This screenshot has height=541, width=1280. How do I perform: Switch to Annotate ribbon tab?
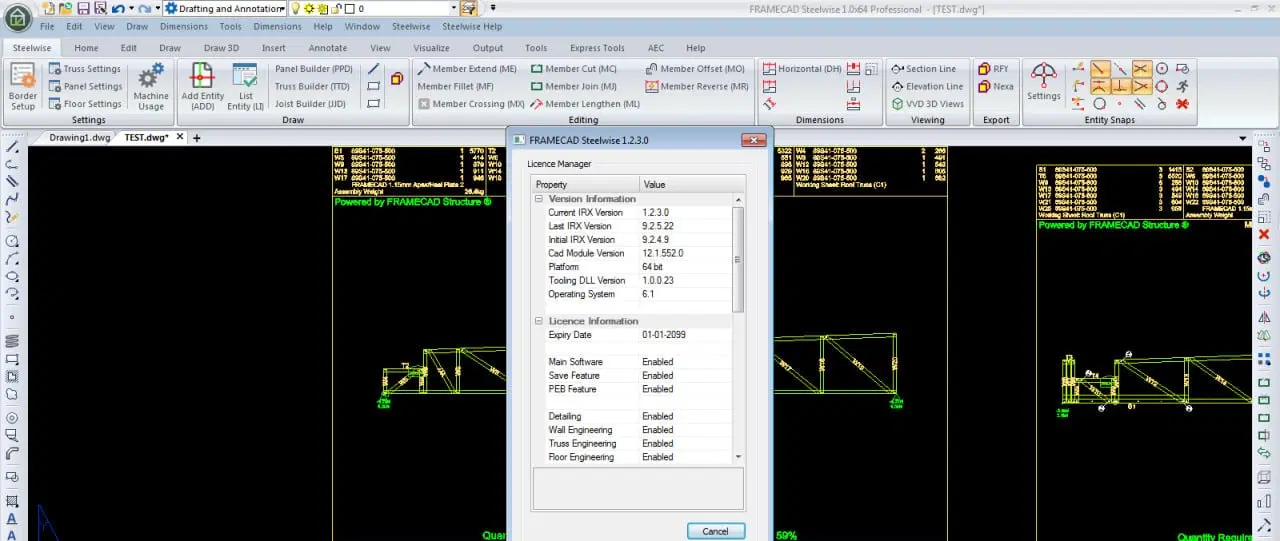click(x=328, y=47)
